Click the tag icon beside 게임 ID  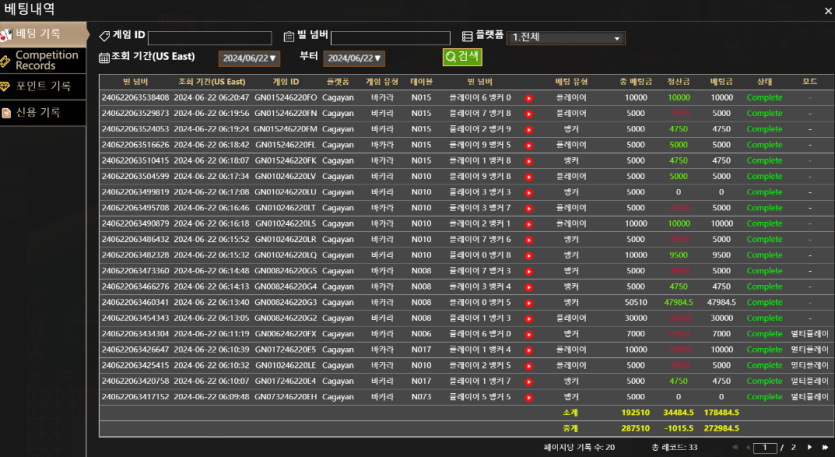coord(104,36)
